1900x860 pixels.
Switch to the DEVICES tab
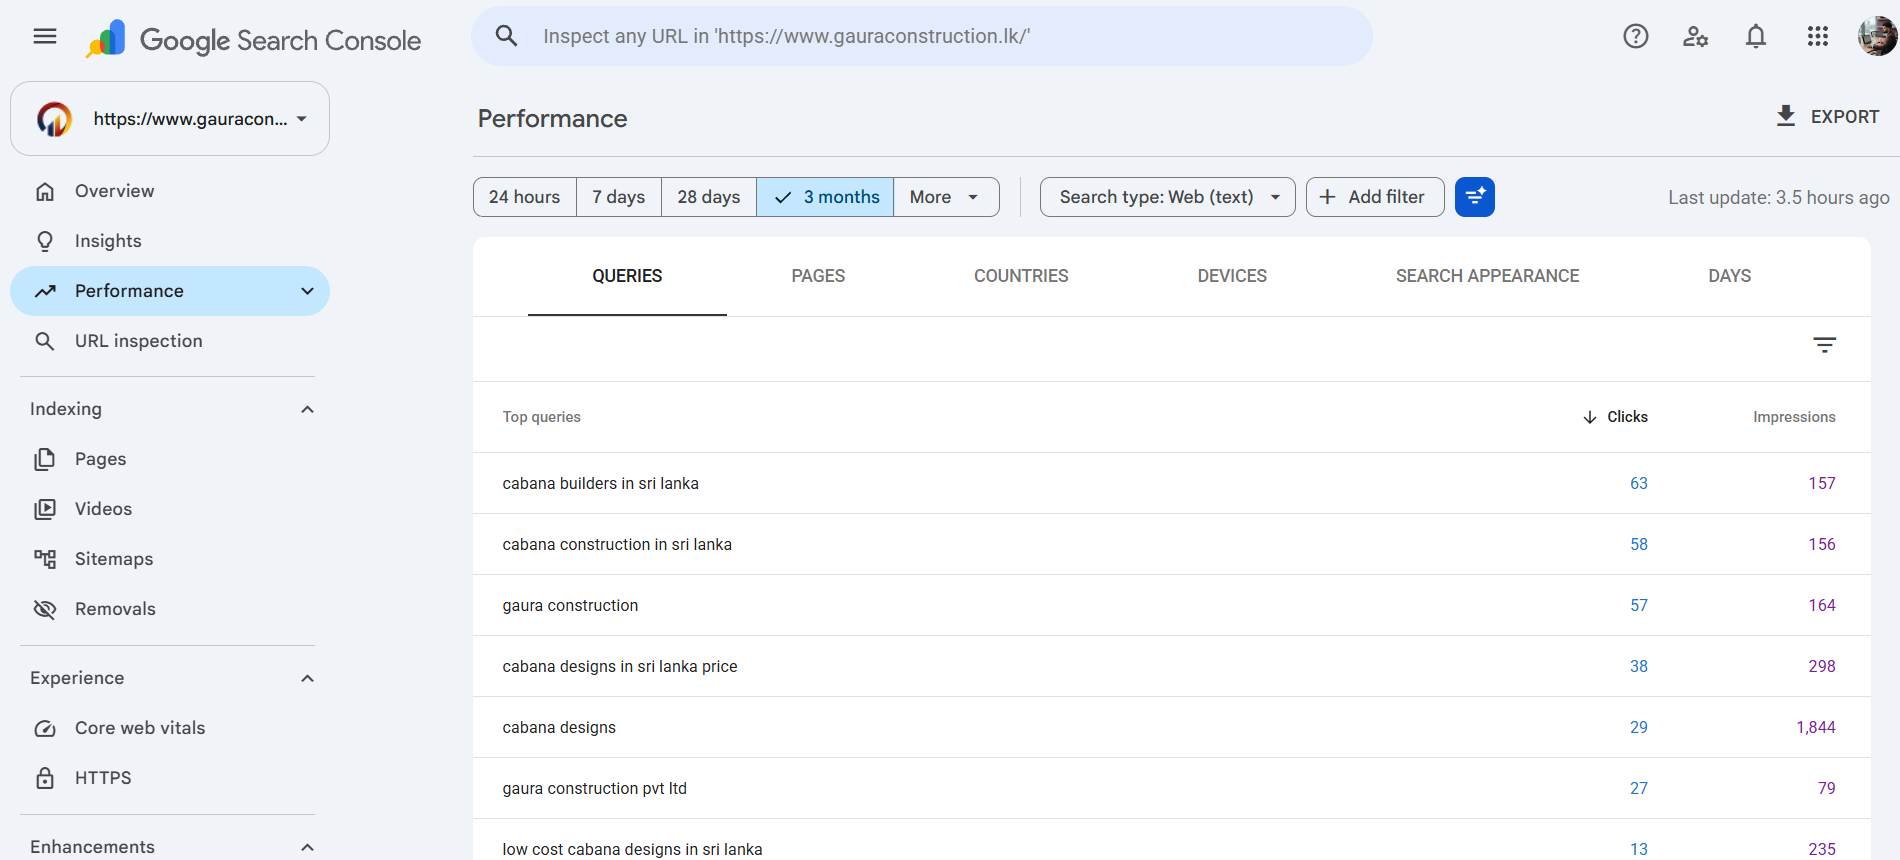[x=1232, y=276]
